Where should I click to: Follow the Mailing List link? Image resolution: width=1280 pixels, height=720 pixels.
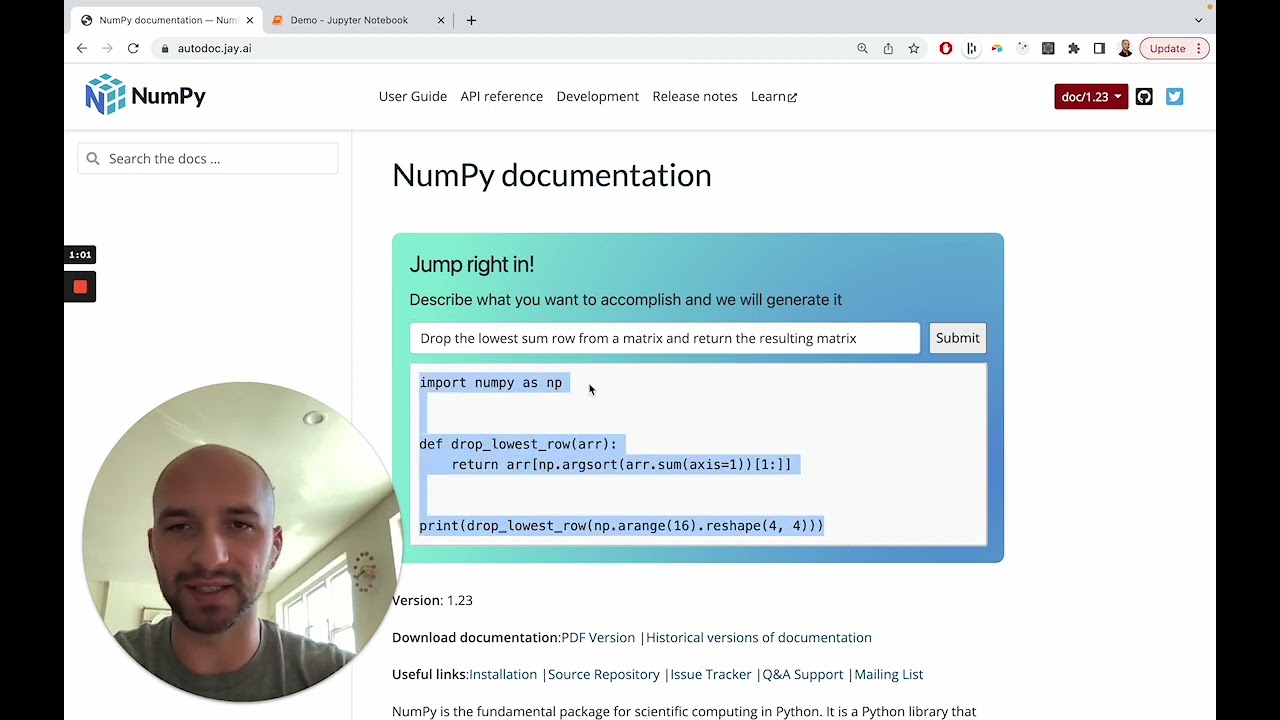click(889, 674)
